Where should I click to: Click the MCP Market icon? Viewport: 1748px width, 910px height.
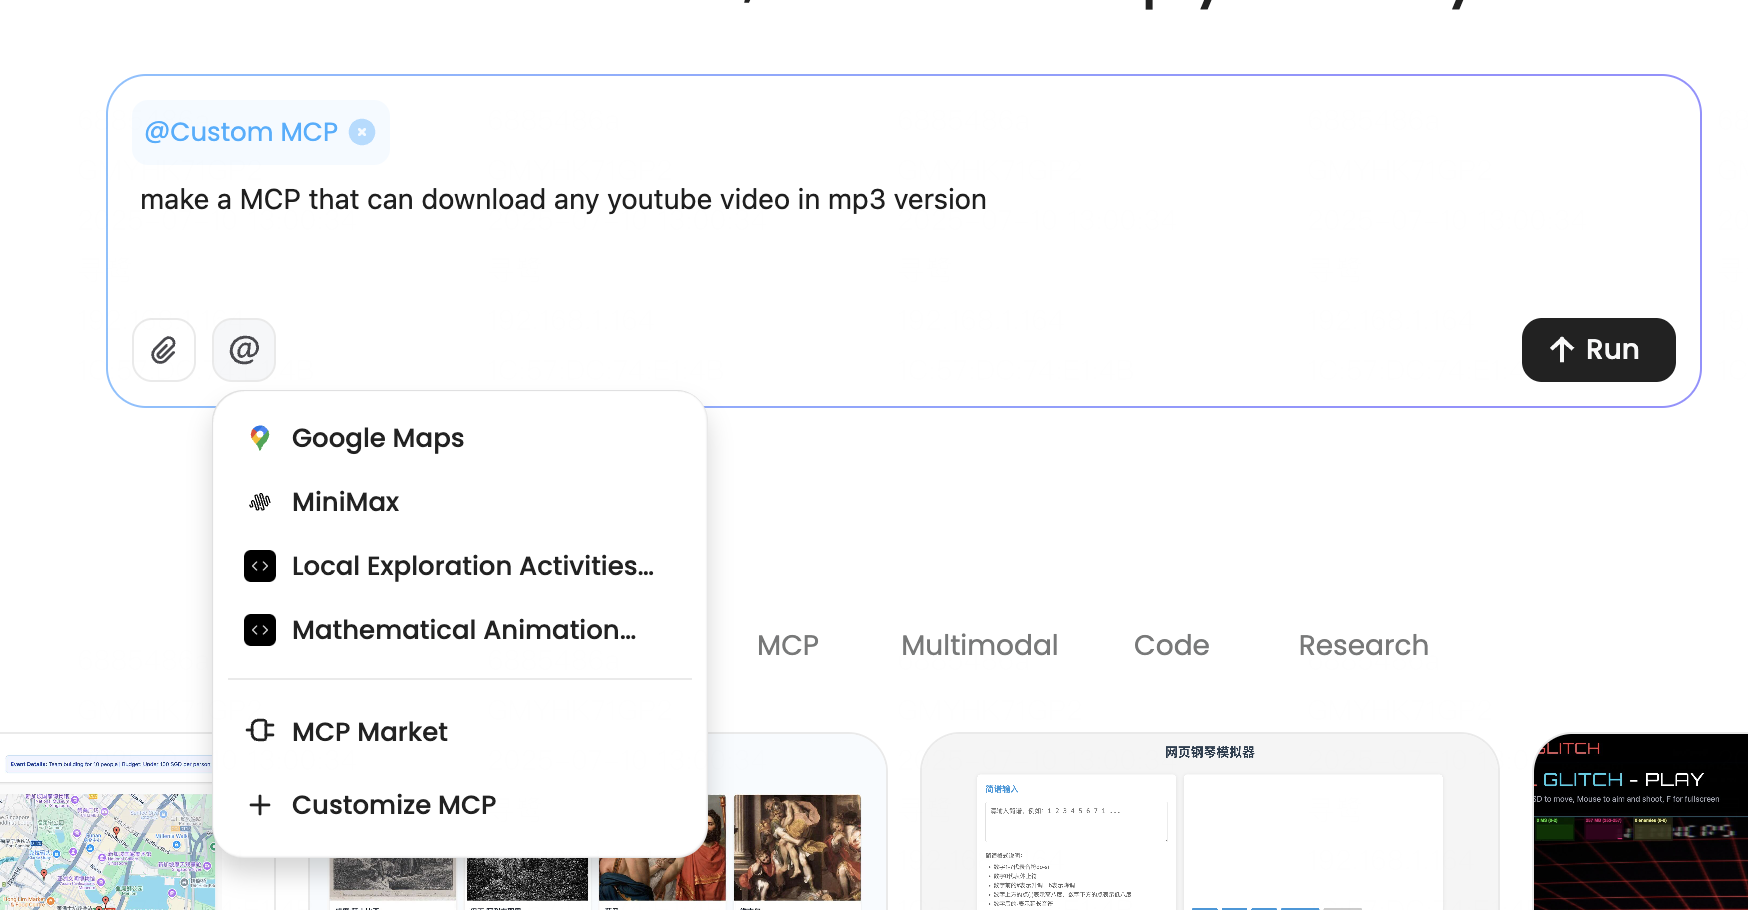259,731
